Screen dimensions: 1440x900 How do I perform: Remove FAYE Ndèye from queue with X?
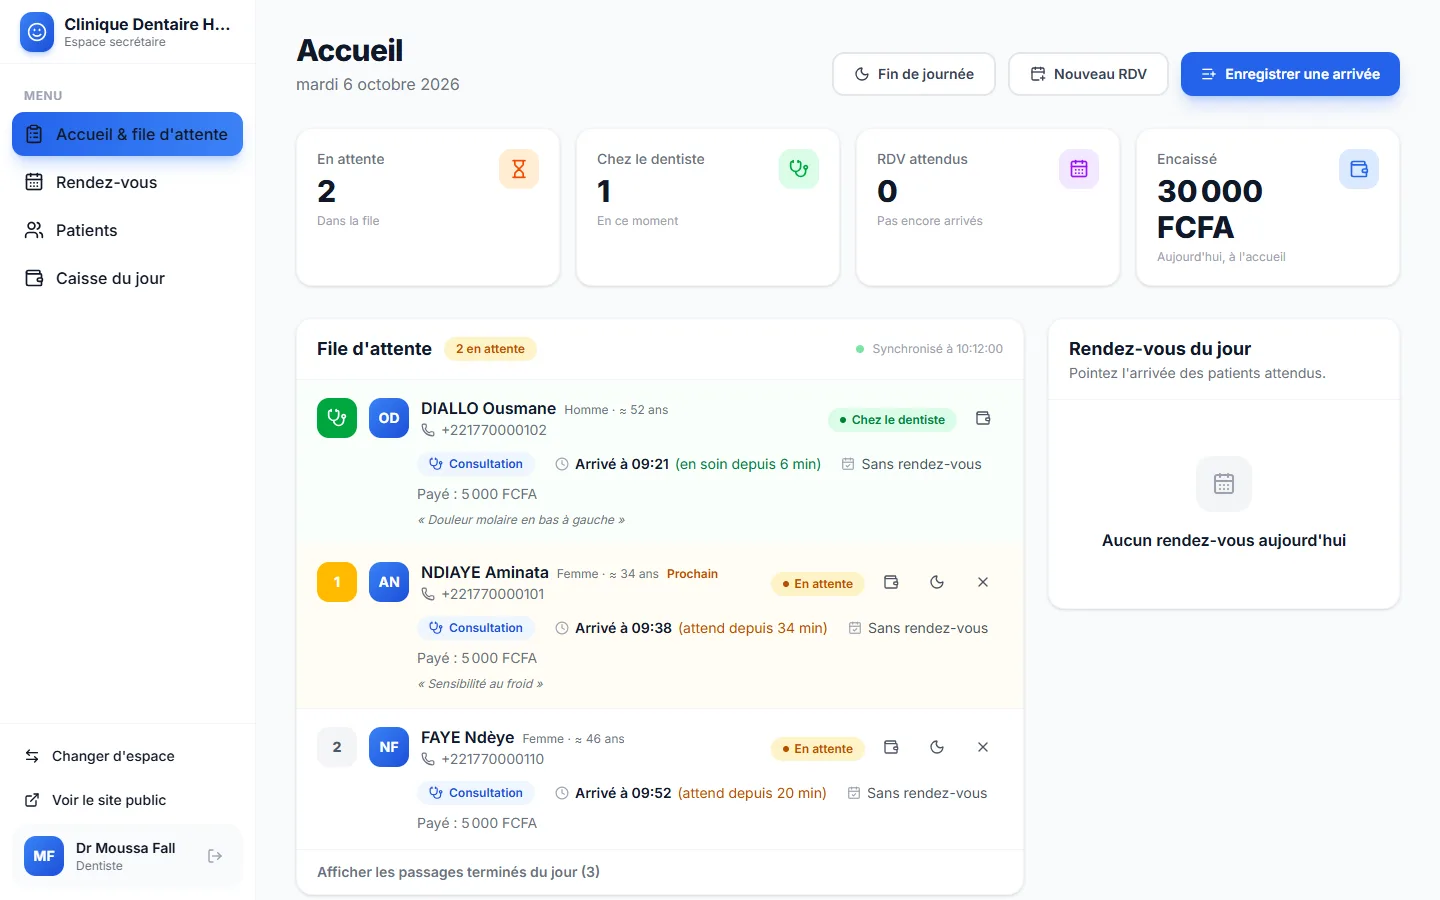coord(983,747)
